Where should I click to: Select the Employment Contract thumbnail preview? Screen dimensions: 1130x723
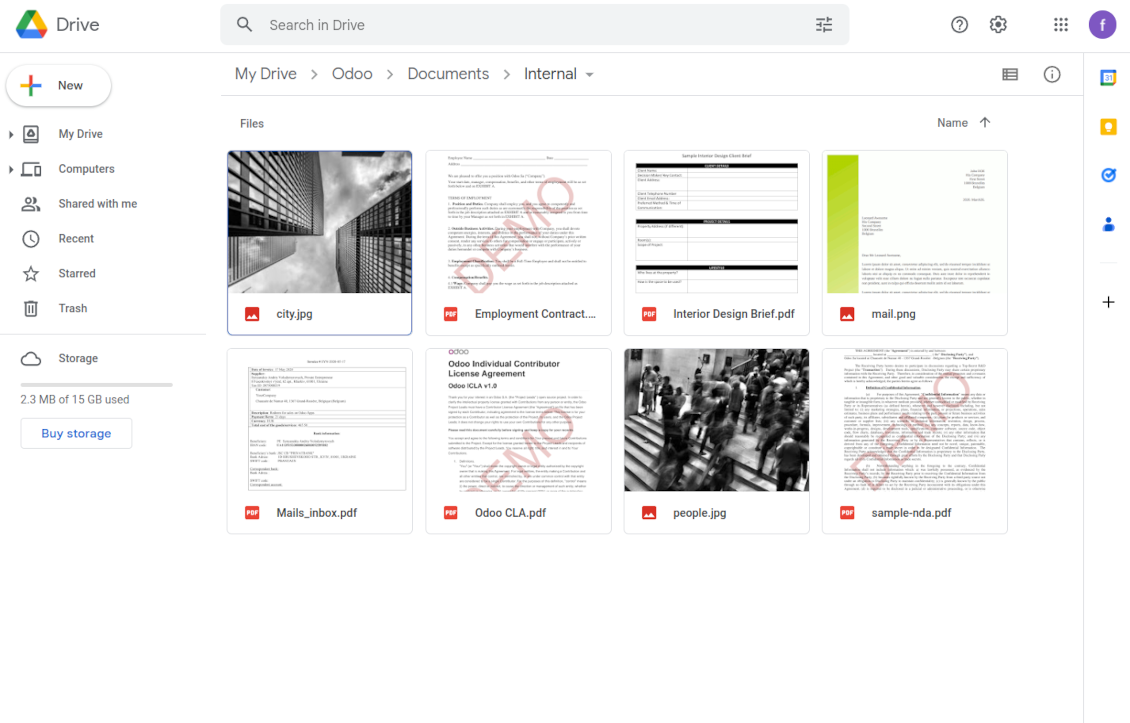pos(518,222)
